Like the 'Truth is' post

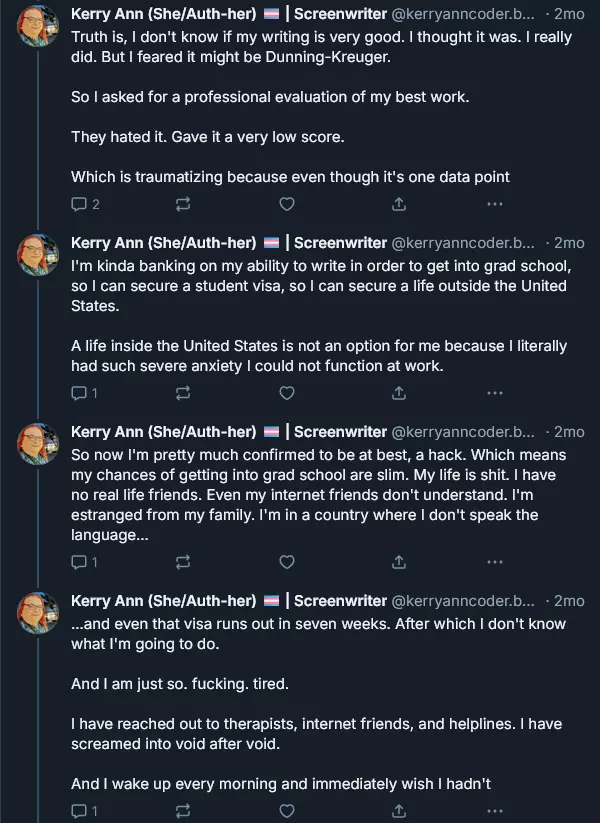tap(287, 204)
